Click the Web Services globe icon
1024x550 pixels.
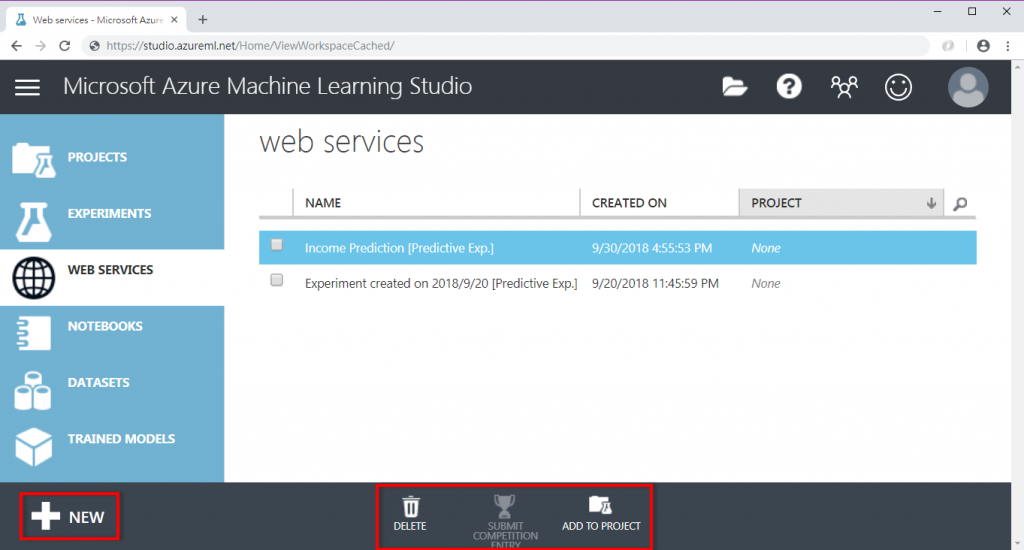pos(33,278)
